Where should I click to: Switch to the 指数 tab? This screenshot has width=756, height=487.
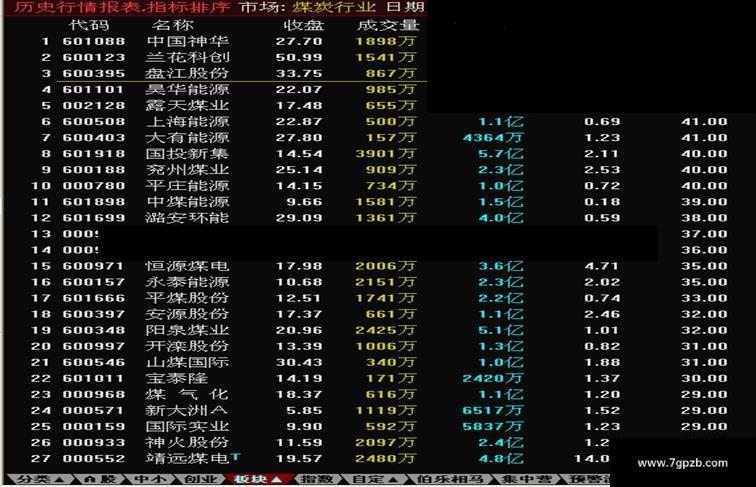[x=317, y=479]
